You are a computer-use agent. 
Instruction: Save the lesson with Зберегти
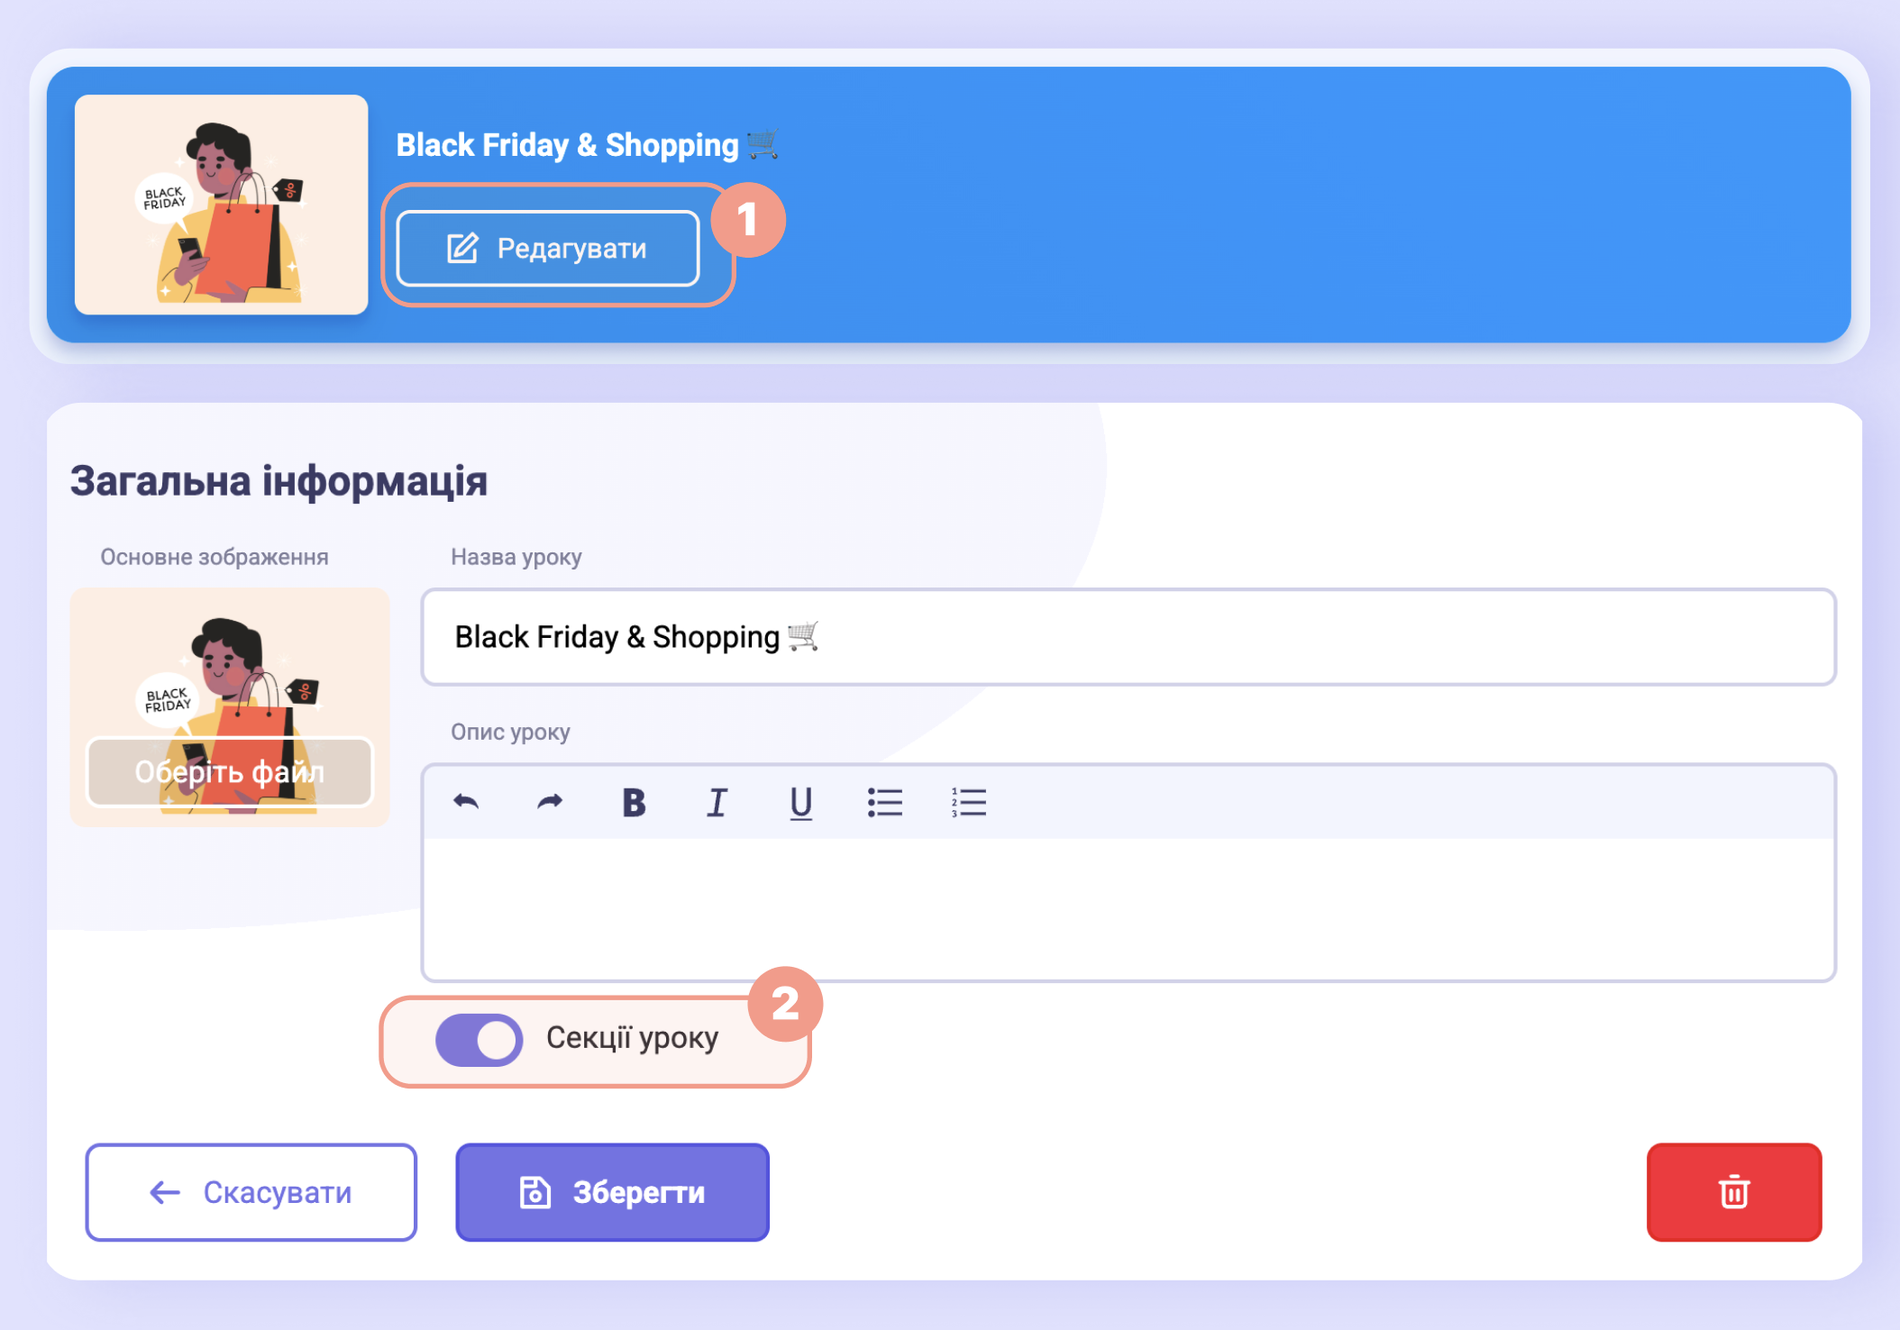(612, 1192)
